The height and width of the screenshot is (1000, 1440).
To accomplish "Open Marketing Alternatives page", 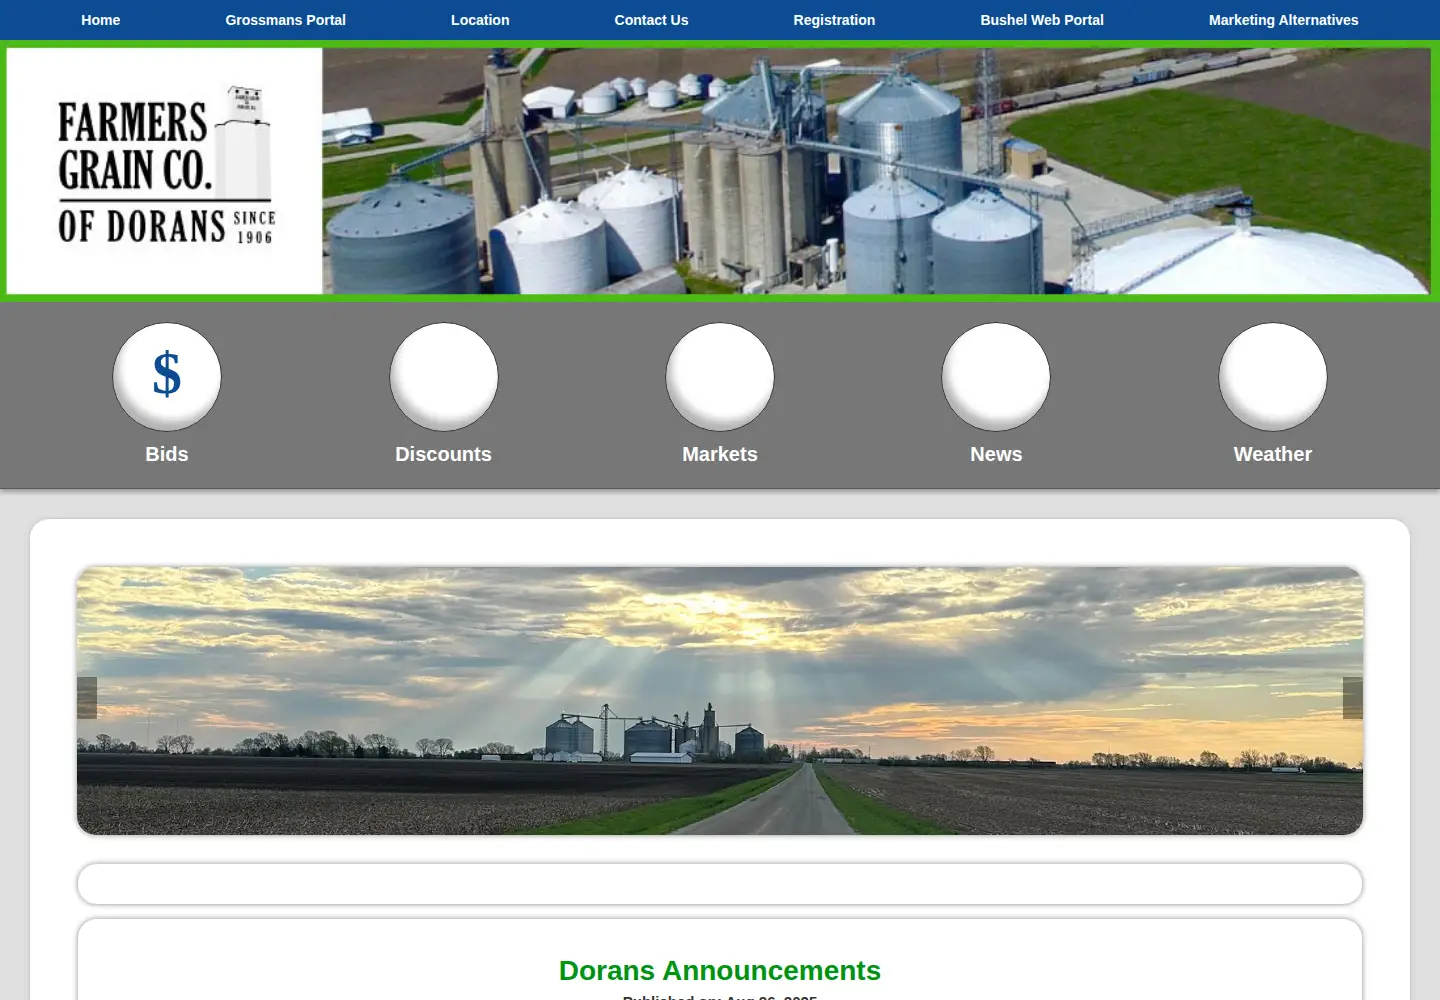I will 1283,20.
